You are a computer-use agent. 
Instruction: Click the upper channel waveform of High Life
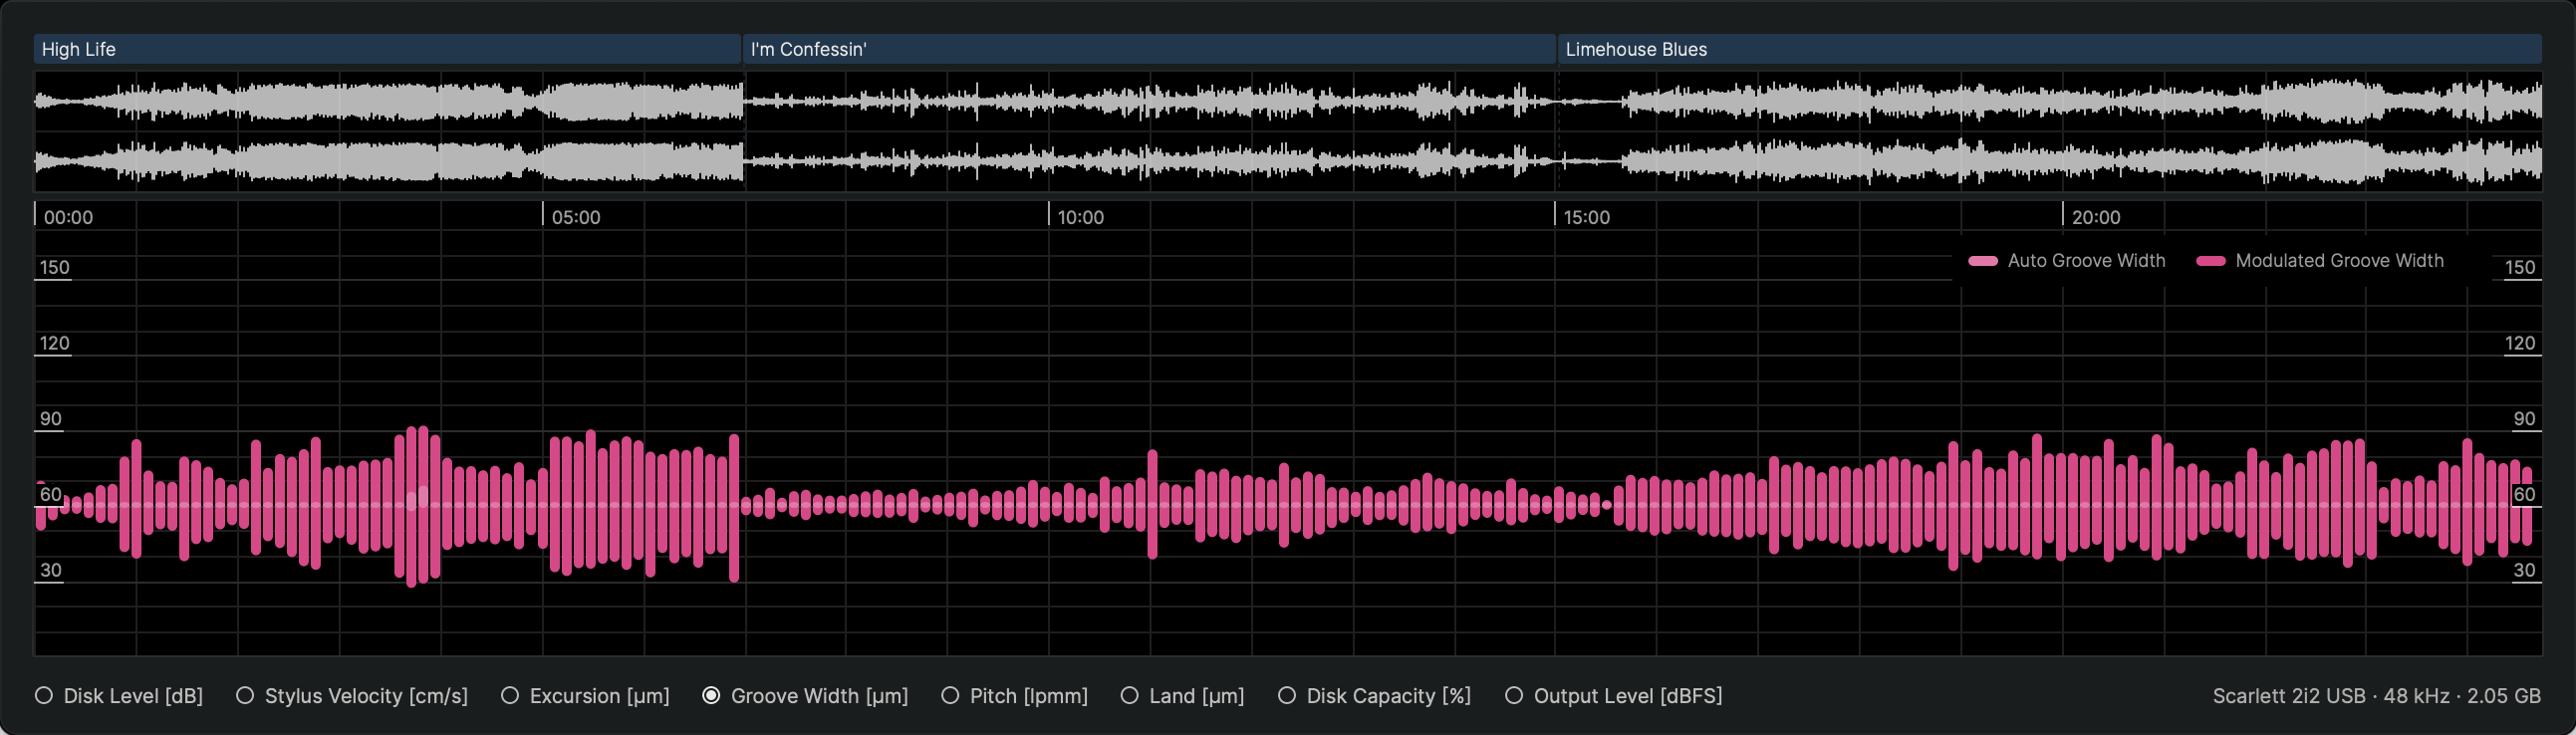tap(388, 102)
